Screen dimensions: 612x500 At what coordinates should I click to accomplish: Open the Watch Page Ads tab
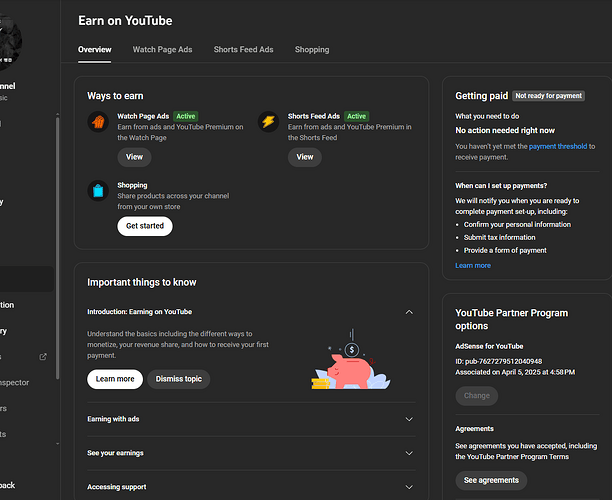click(162, 50)
